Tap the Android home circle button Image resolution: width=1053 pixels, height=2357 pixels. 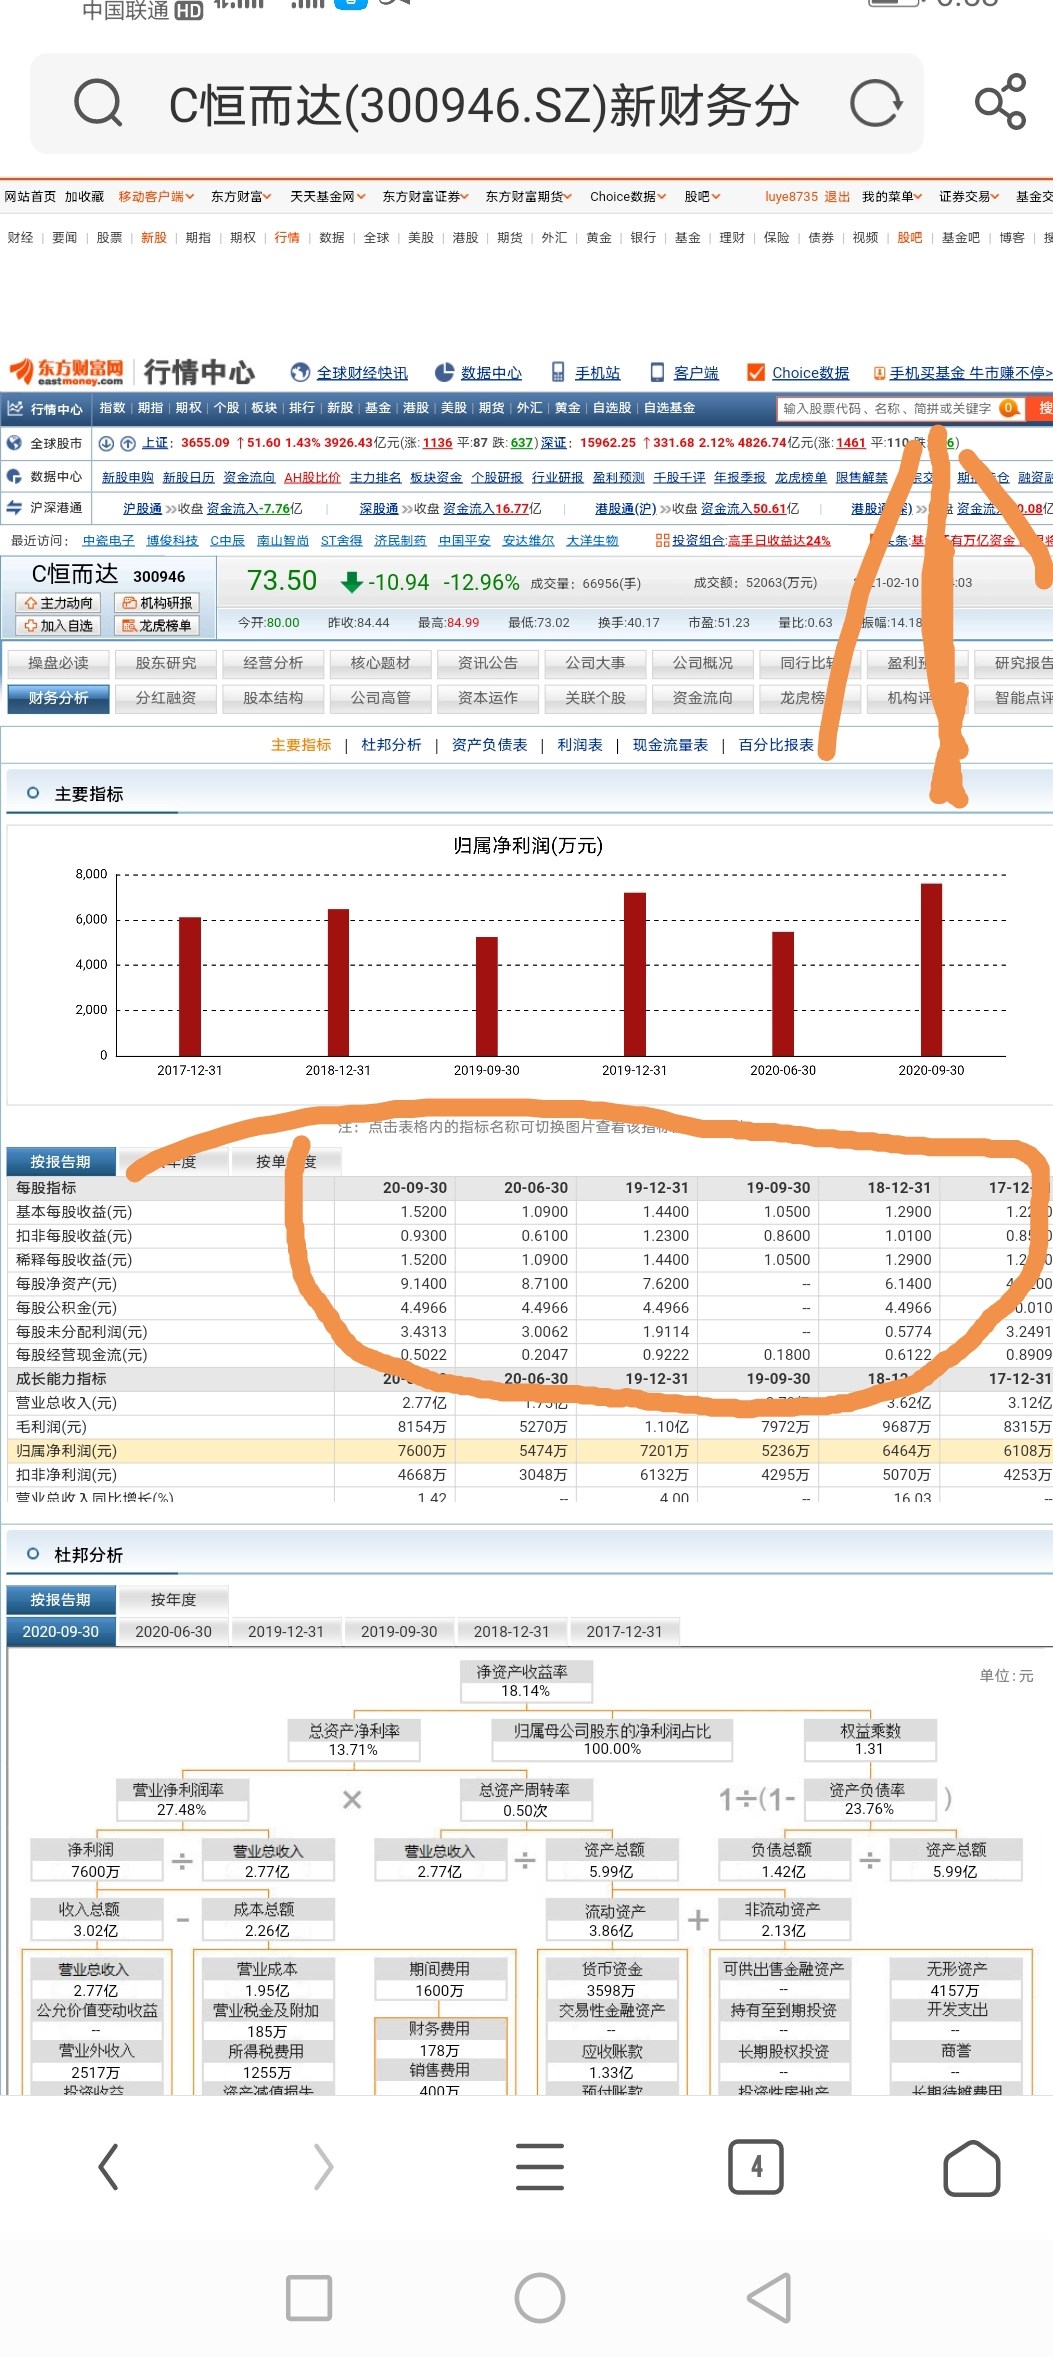540,2297
